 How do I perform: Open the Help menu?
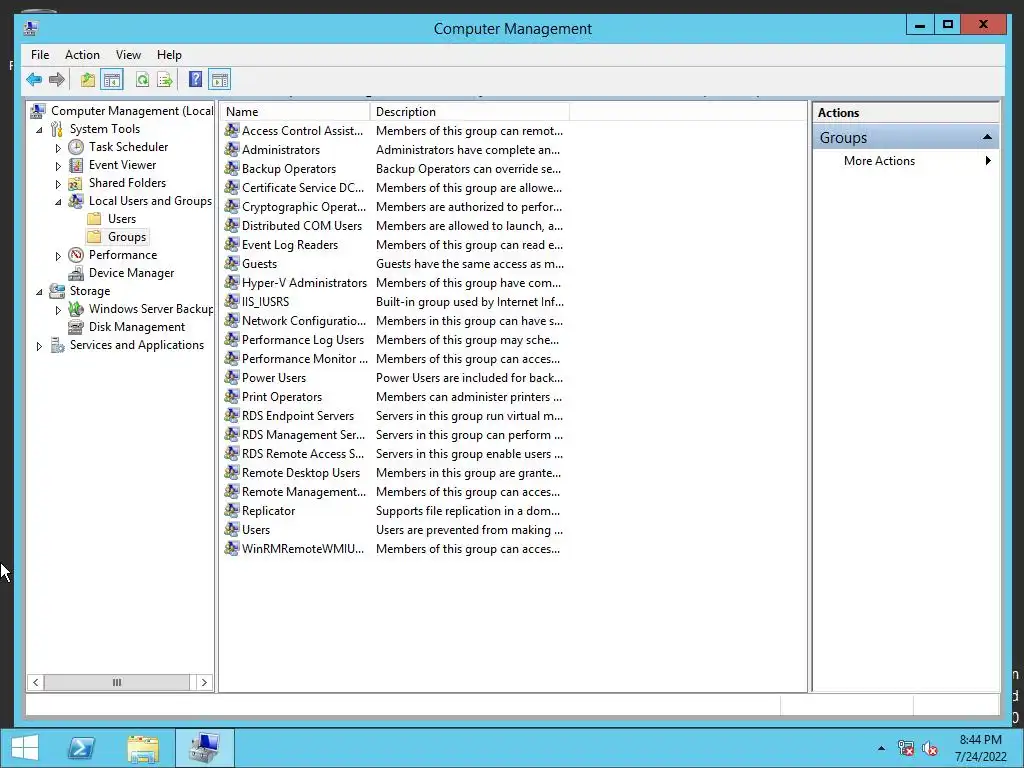tap(169, 55)
